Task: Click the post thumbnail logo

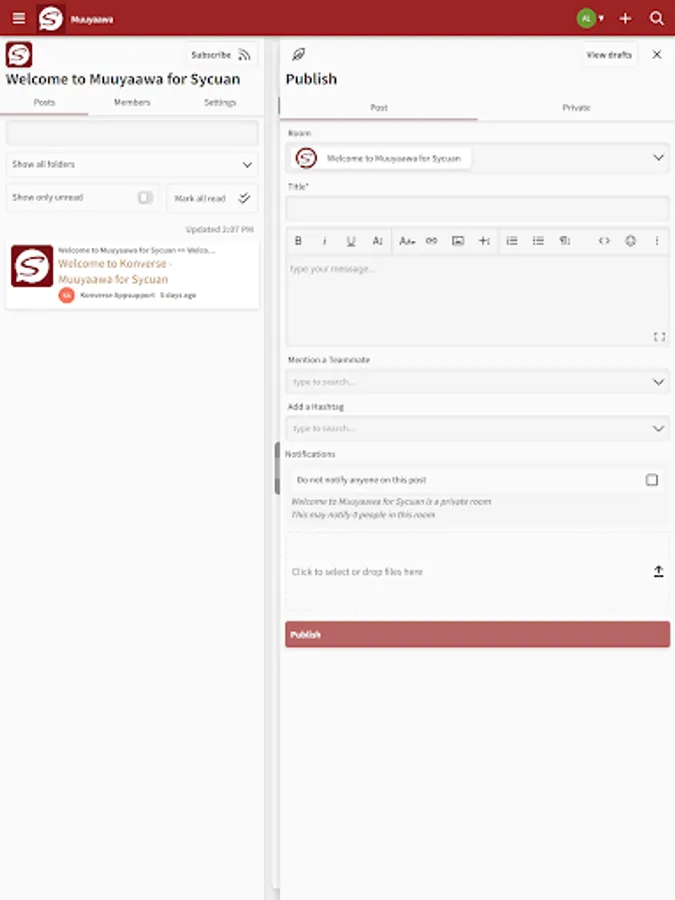Action: [32, 266]
